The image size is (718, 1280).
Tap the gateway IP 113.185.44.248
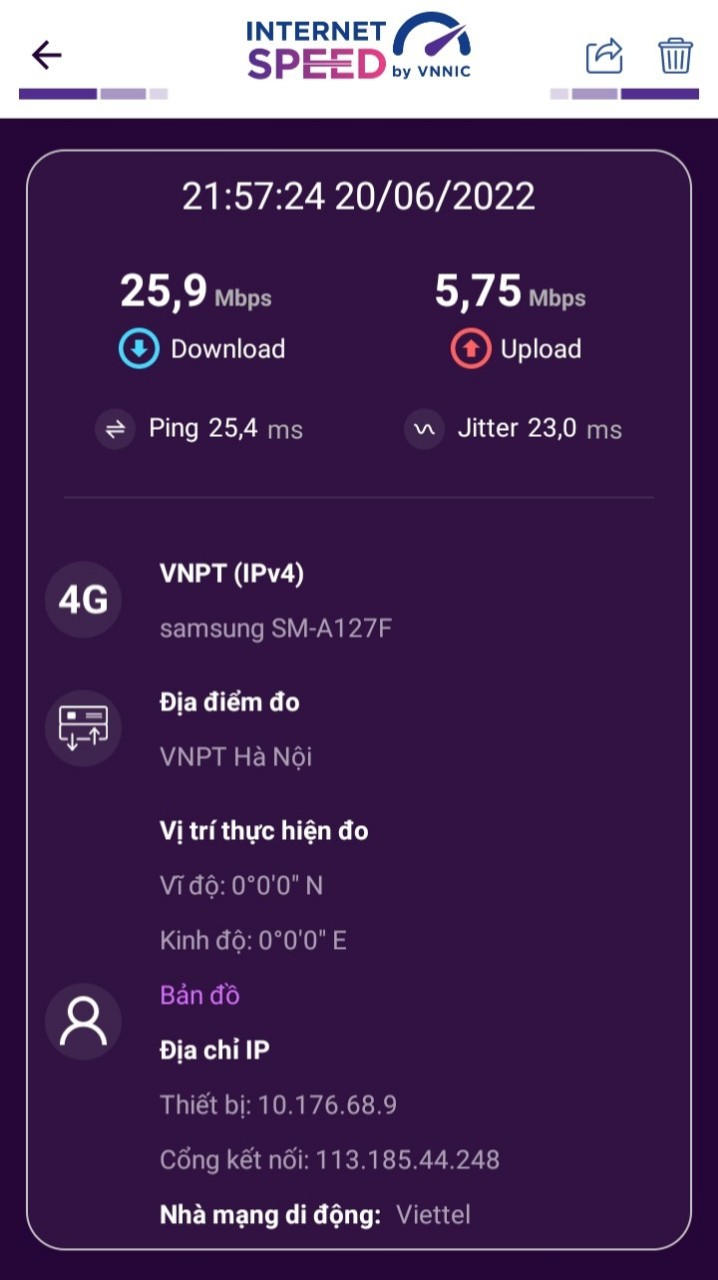(x=407, y=1160)
